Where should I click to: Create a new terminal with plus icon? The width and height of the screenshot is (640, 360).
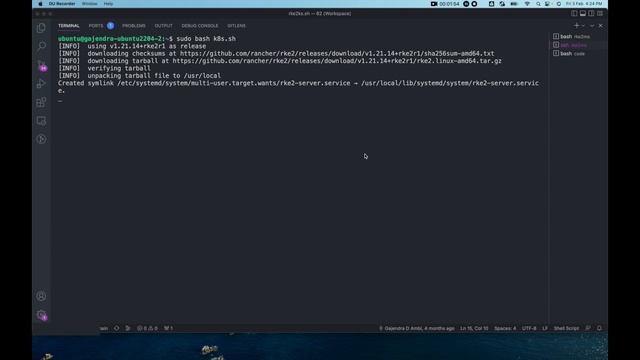(576, 25)
